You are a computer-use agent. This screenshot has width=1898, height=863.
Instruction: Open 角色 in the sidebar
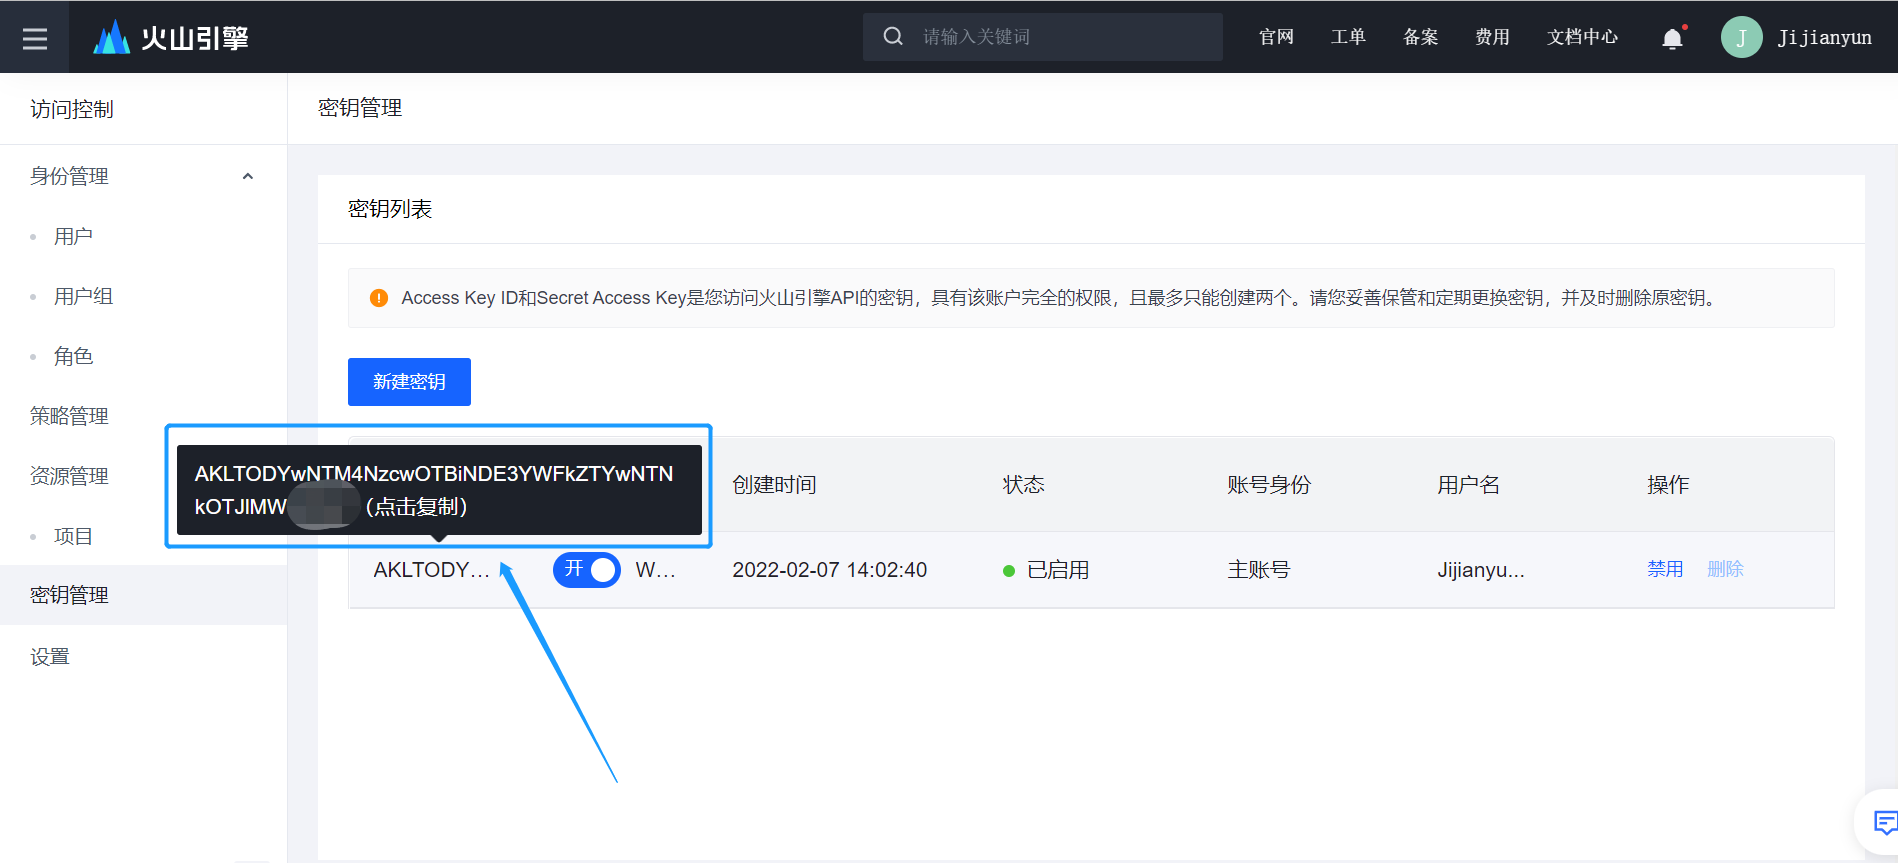click(x=73, y=356)
